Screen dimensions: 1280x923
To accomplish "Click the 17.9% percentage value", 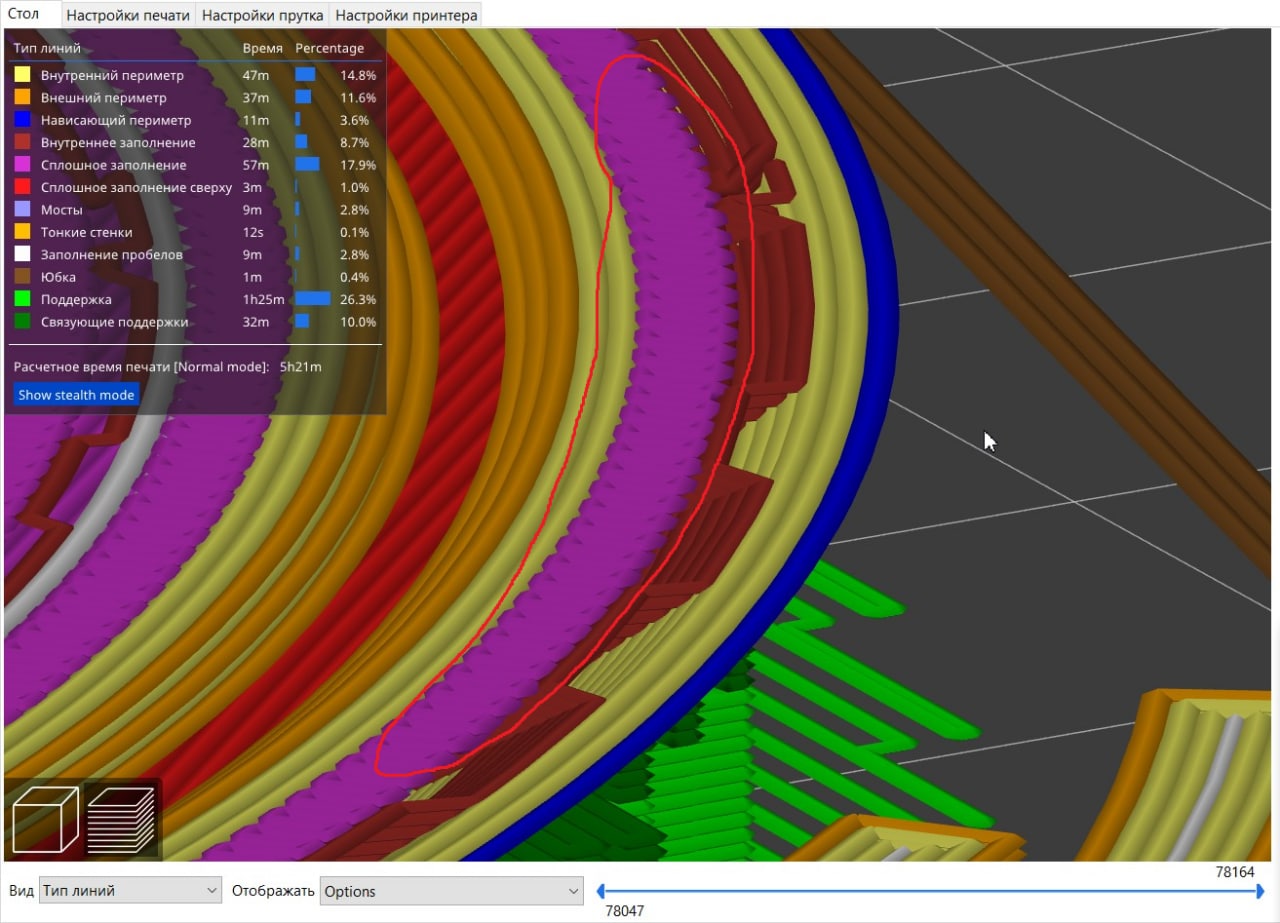I will pyautogui.click(x=358, y=165).
